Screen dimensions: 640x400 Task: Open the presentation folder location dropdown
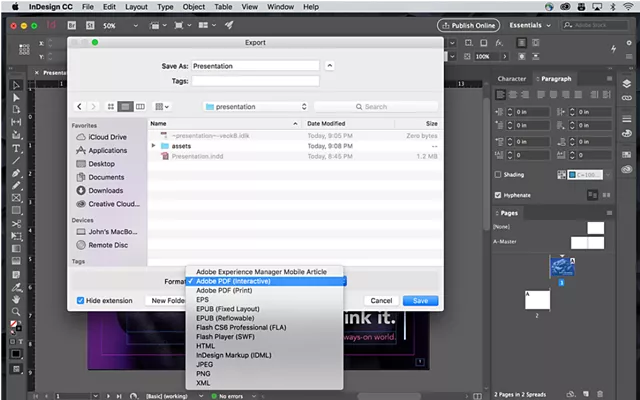click(255, 106)
